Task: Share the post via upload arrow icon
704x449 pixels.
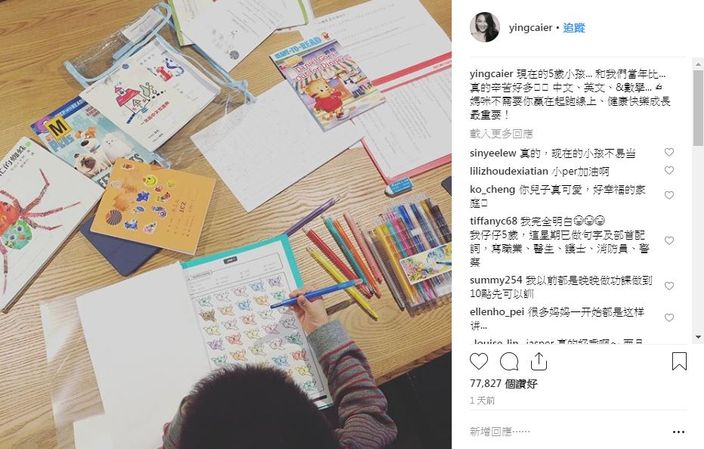Action: (538, 361)
